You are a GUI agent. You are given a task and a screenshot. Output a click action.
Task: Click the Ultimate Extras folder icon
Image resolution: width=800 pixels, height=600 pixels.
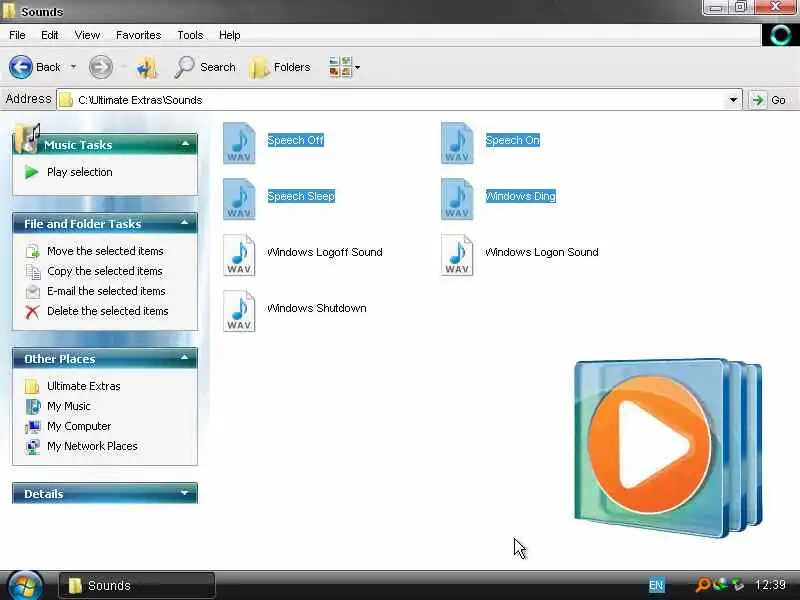pos(33,386)
